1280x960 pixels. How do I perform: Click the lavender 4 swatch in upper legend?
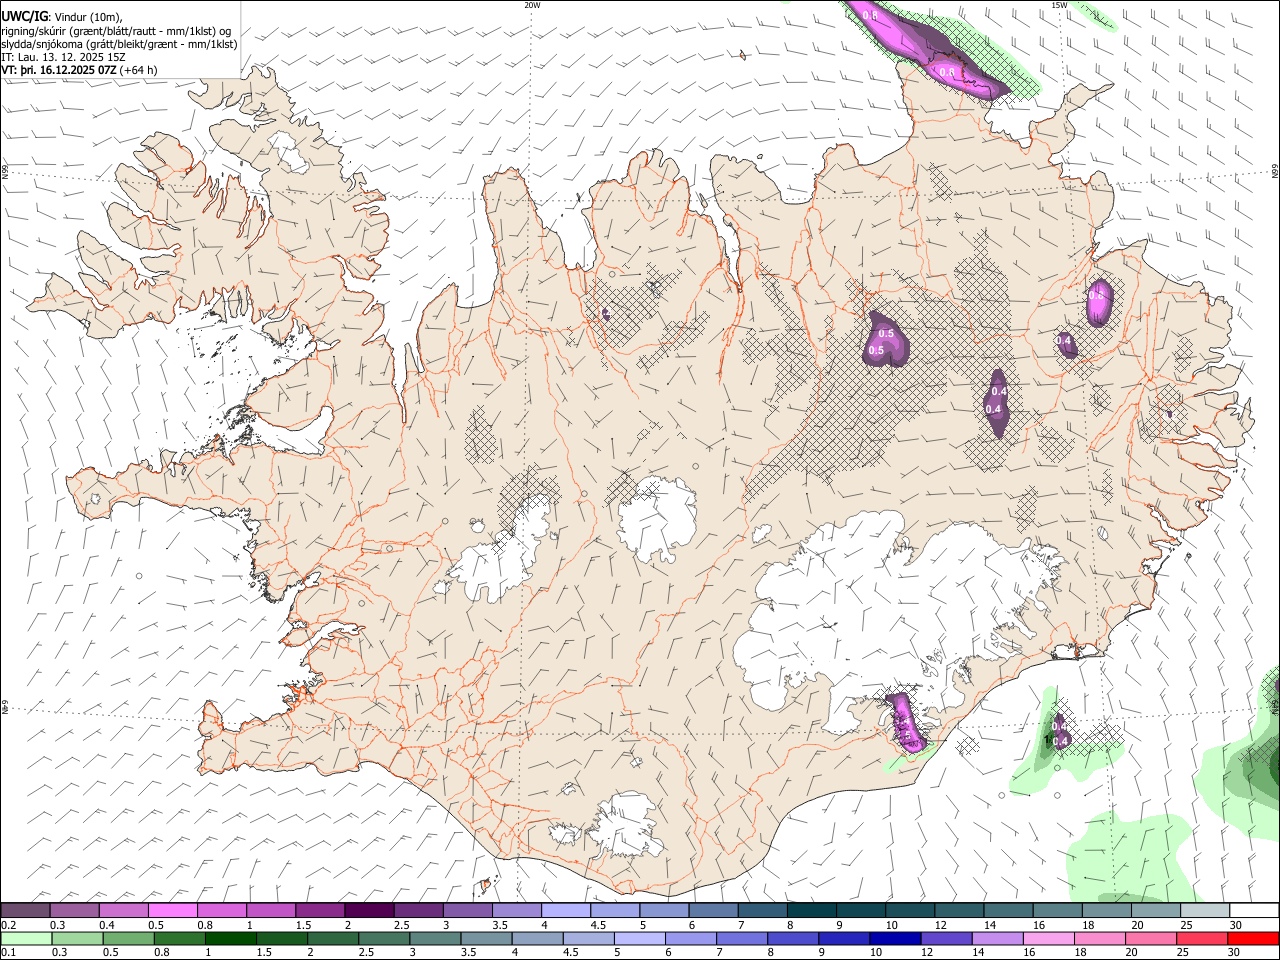tap(565, 910)
